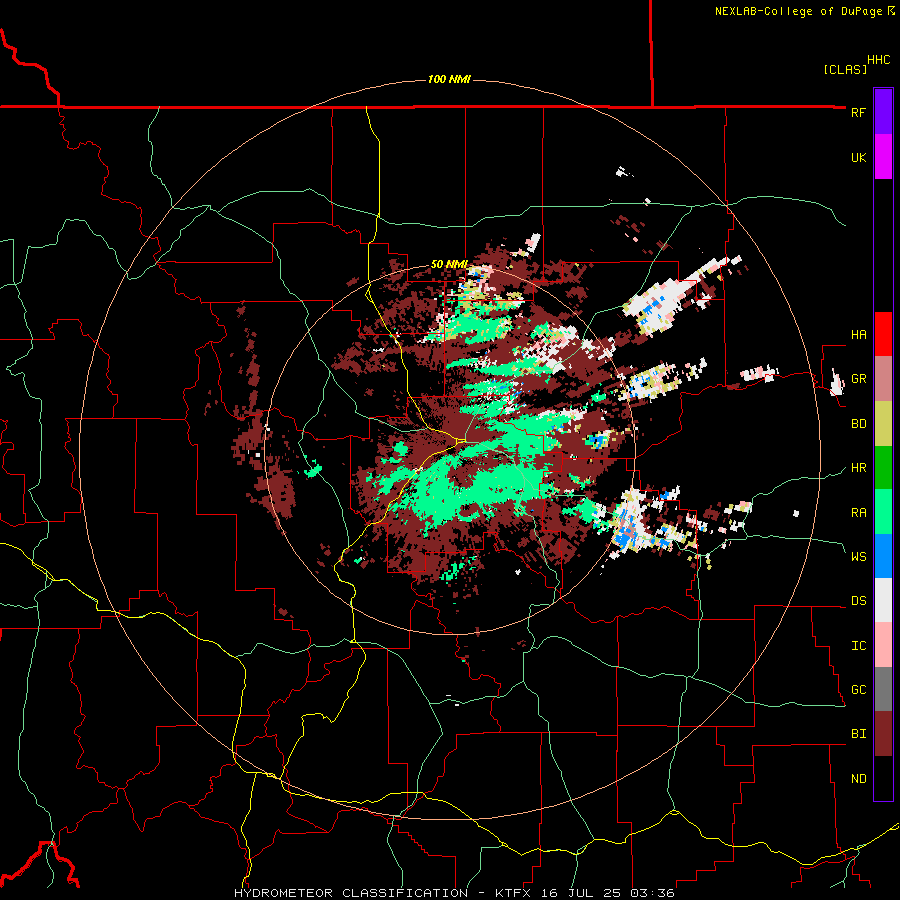
Task: Click the "RF" legend label
Action: pyautogui.click(x=858, y=112)
